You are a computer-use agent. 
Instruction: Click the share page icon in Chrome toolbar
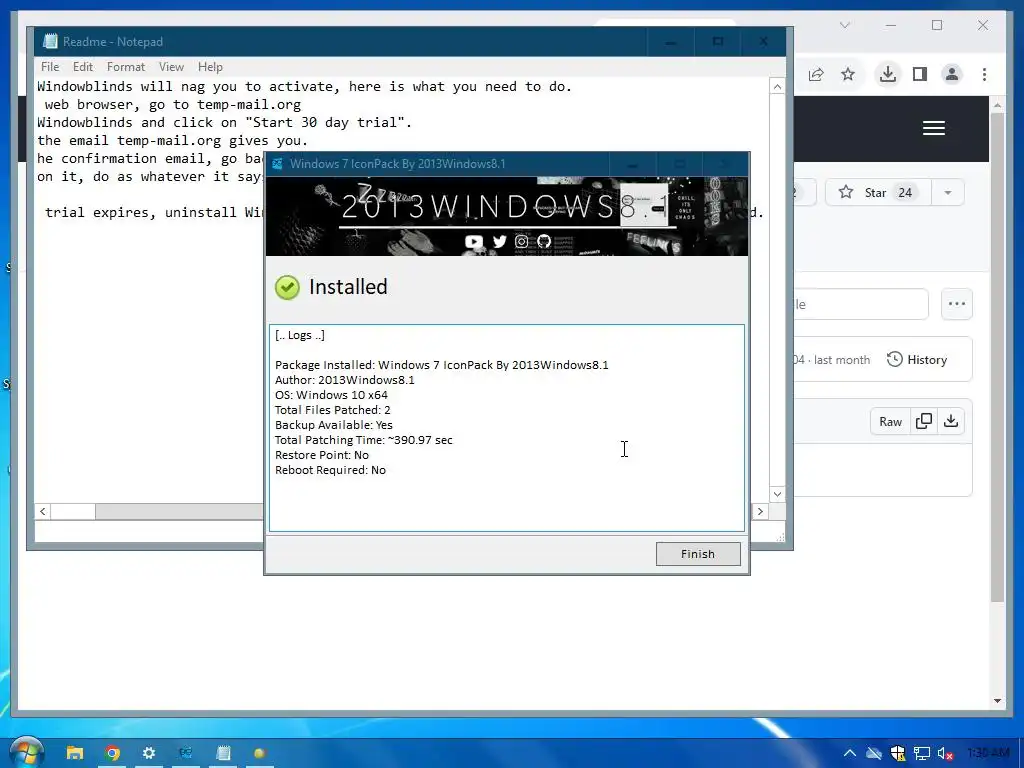coord(816,74)
